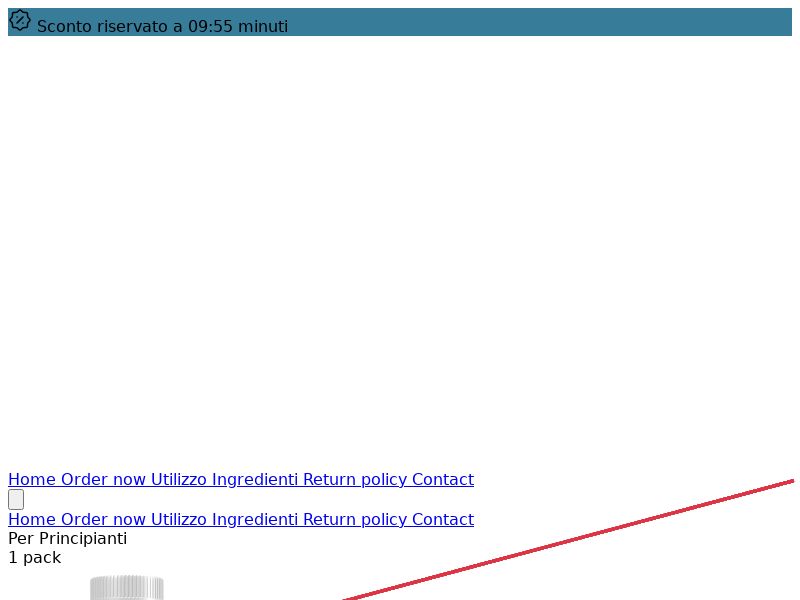800x600 pixels.
Task: Open Home link in the upper navigation row
Action: [x=32, y=480]
